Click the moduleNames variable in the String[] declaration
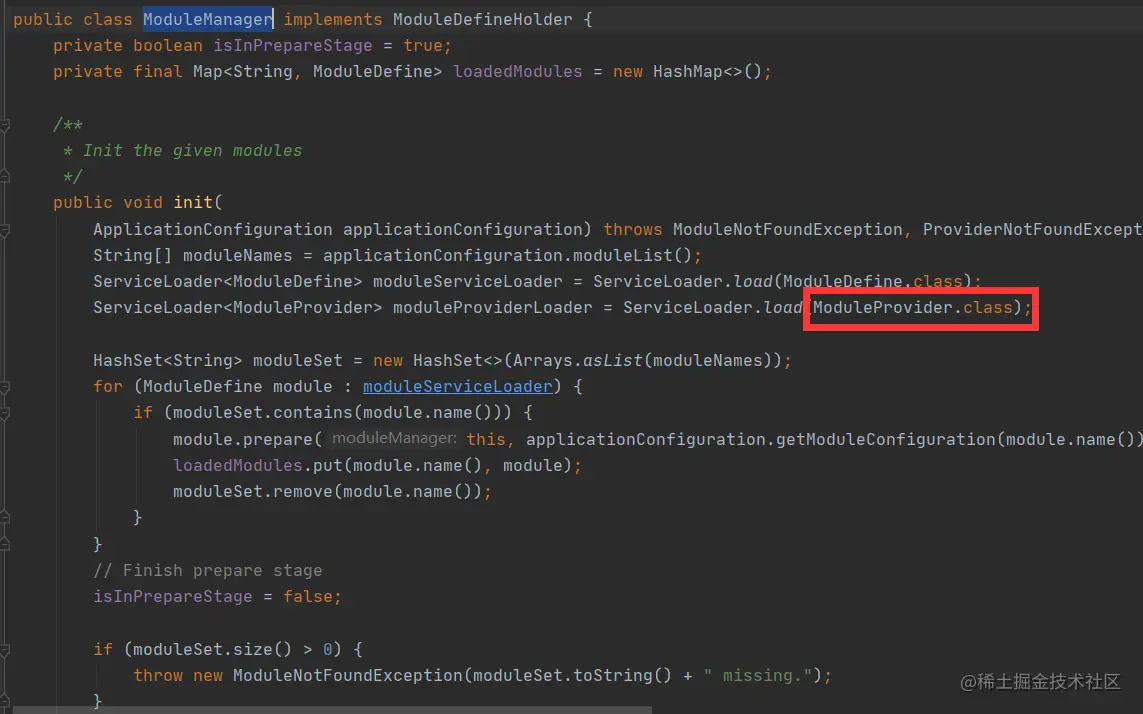The width and height of the screenshot is (1143, 714). click(x=238, y=255)
